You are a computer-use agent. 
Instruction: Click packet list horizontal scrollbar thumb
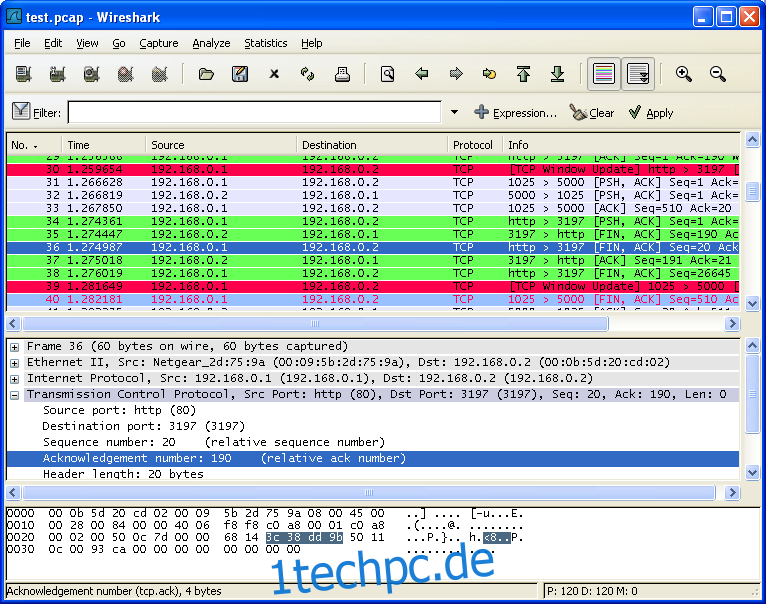pyautogui.click(x=315, y=324)
